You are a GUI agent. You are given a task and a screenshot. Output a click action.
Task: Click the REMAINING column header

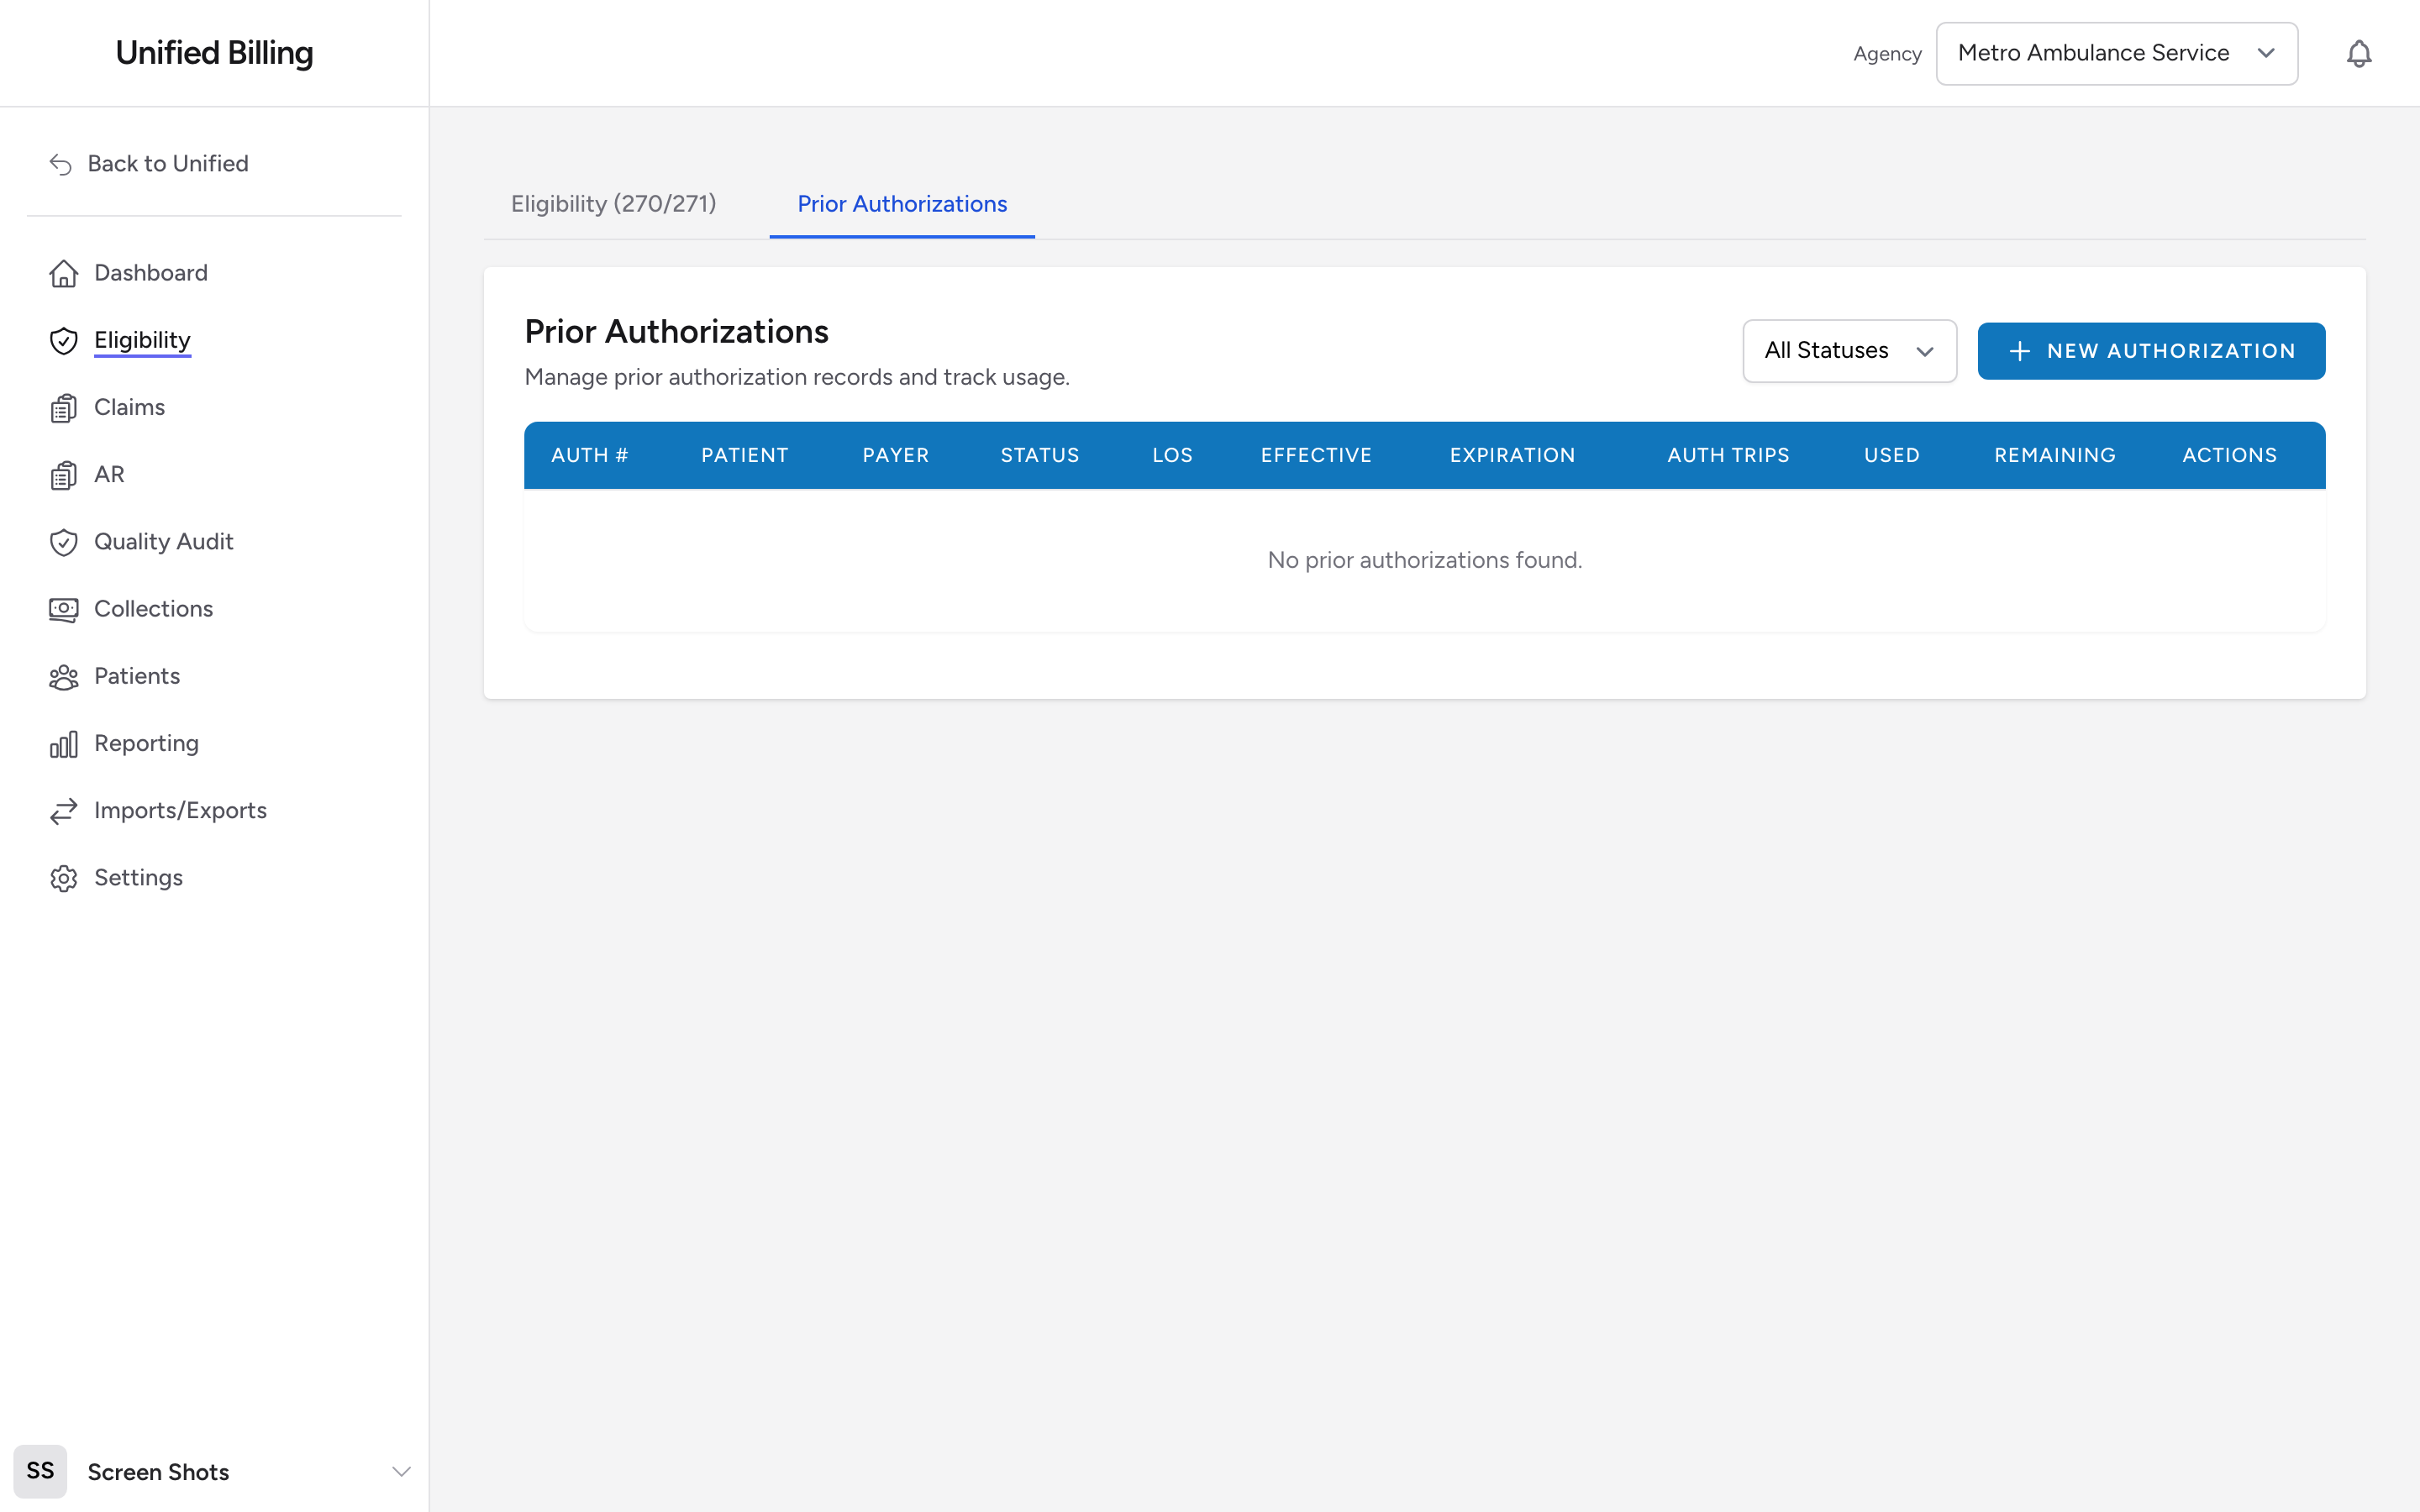point(2055,455)
